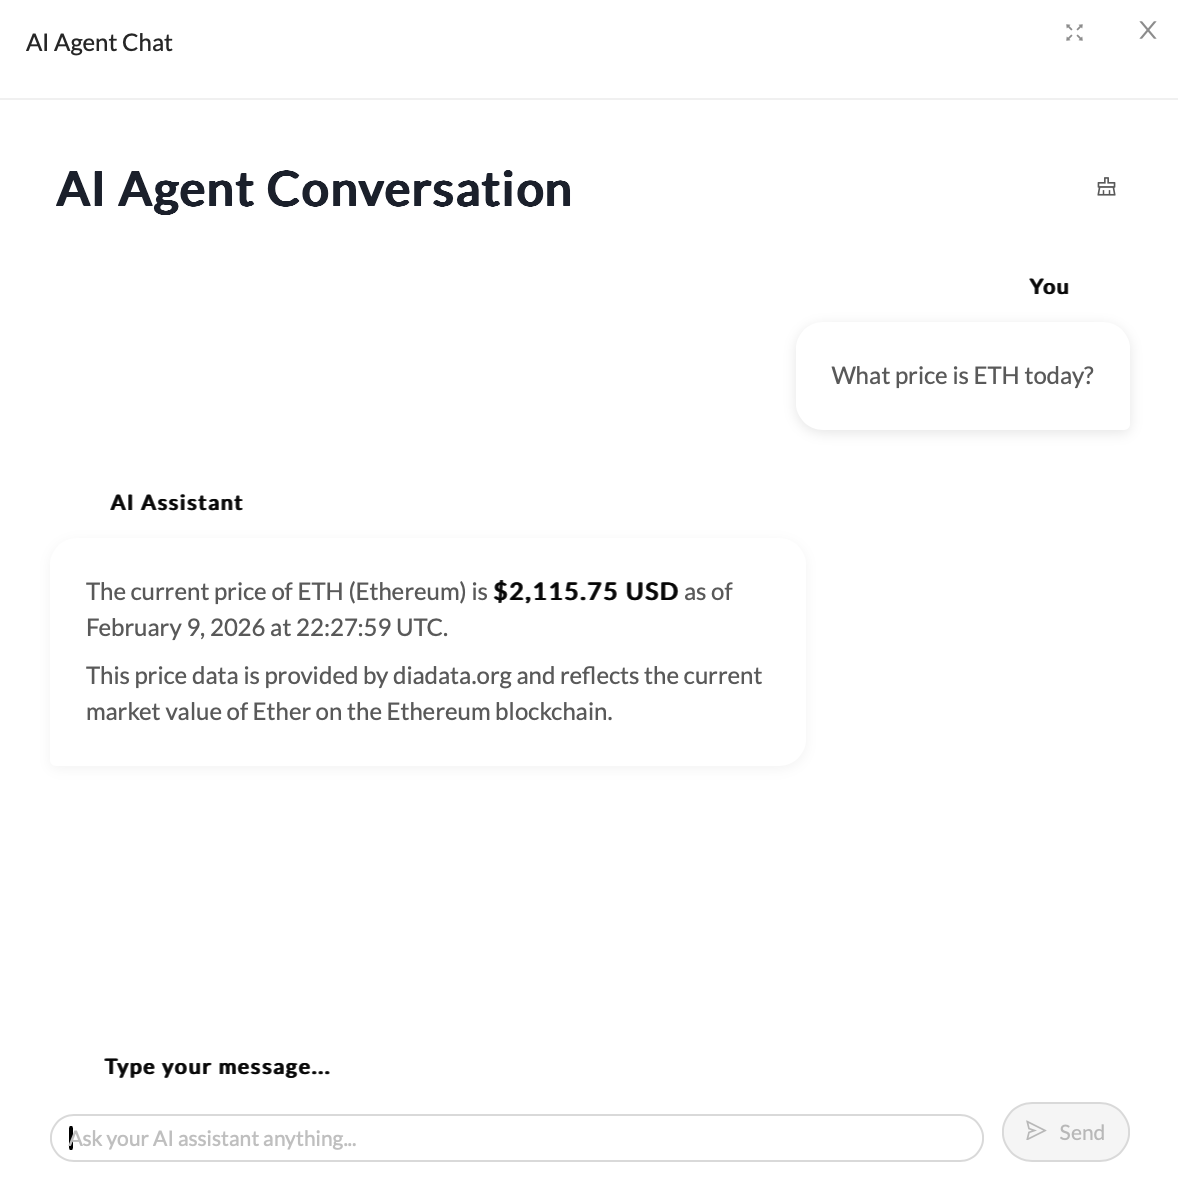The image size is (1178, 1190).
Task: Click the bold $2,115.75 USD price
Action: click(585, 592)
